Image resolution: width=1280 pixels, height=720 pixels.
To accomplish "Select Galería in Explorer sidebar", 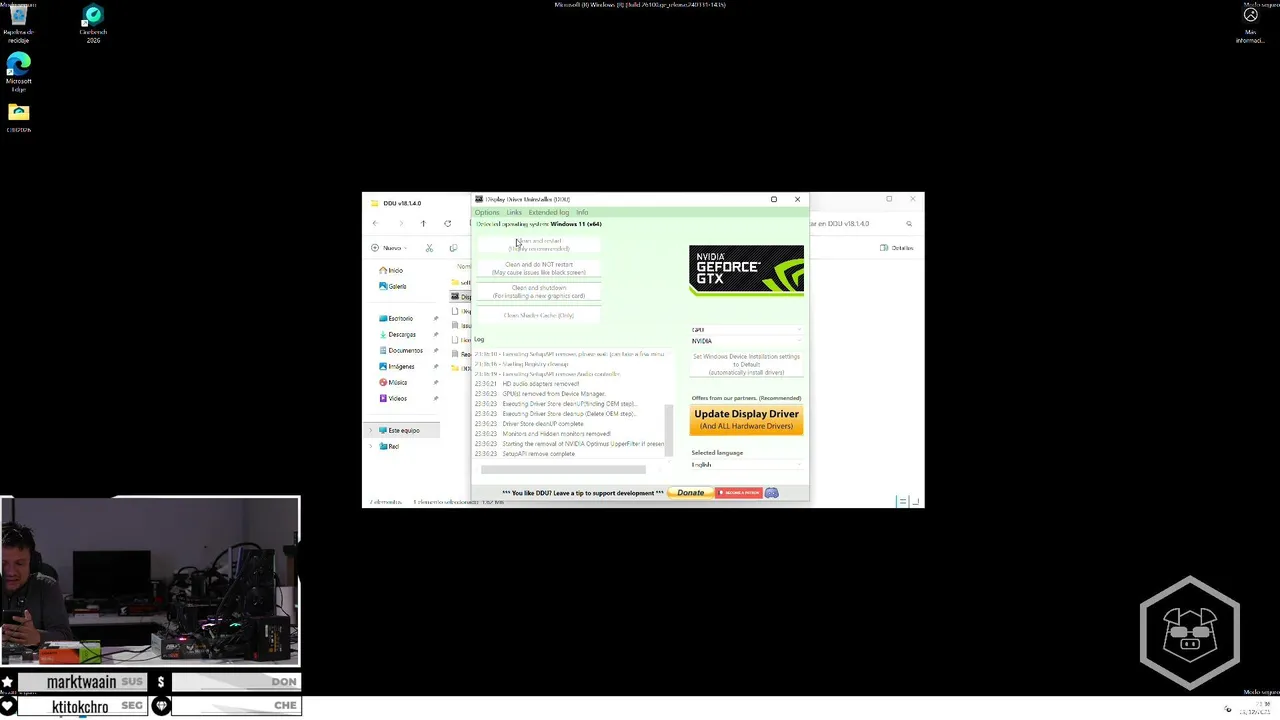I will 392,286.
